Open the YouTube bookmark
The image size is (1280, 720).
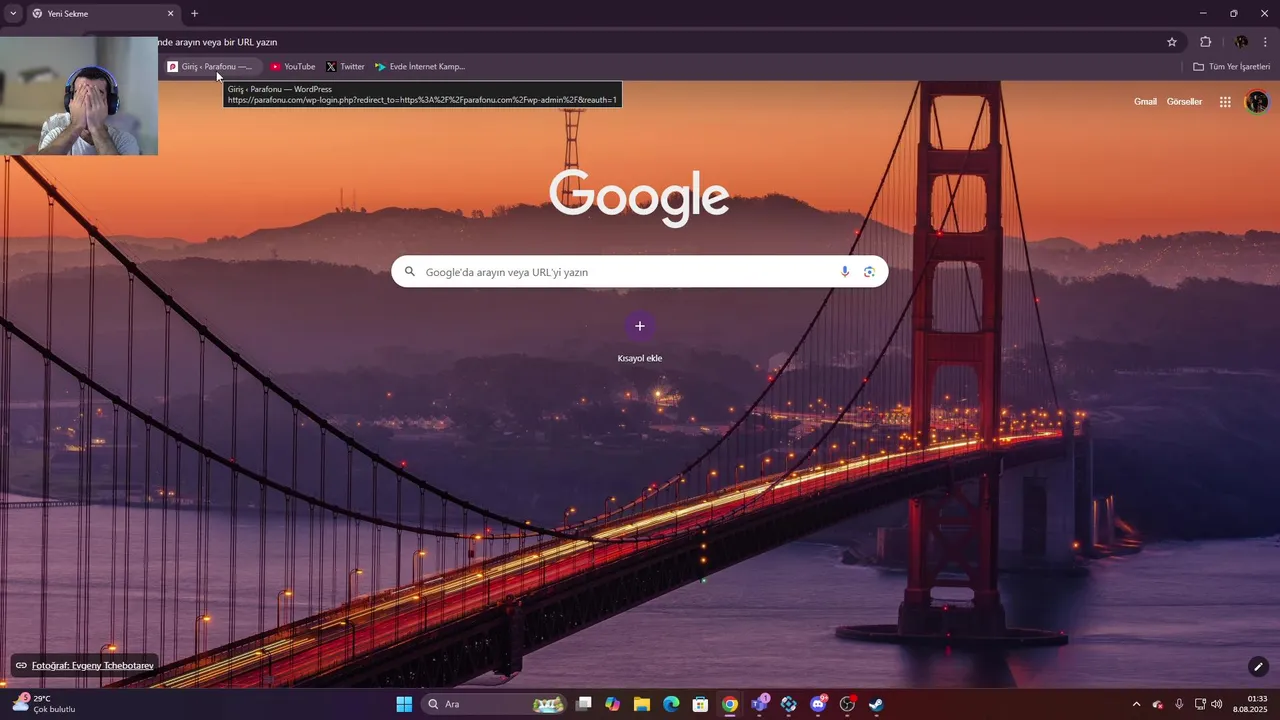click(292, 67)
